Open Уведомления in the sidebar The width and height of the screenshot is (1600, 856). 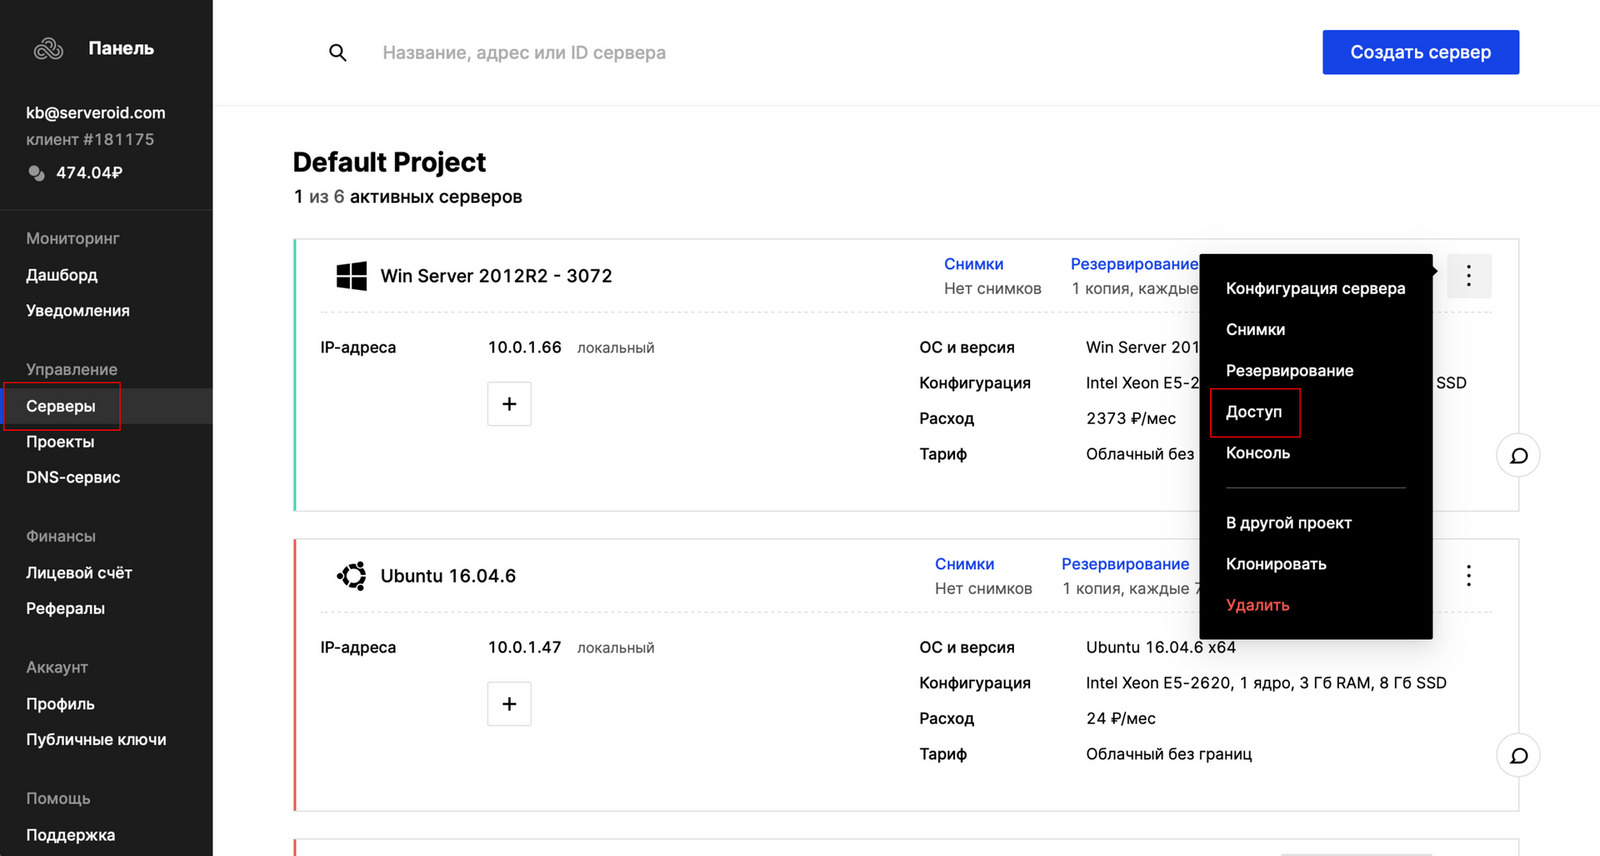pyautogui.click(x=78, y=311)
